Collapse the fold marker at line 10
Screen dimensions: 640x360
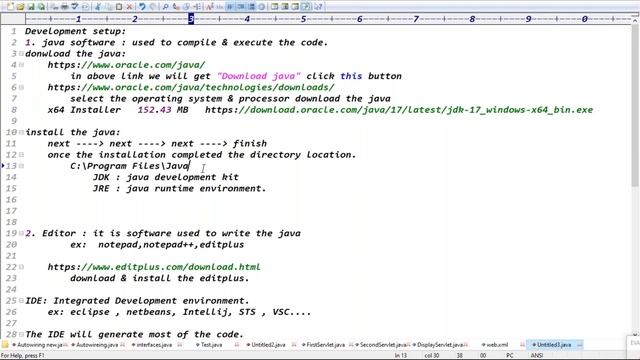[x=21, y=132]
